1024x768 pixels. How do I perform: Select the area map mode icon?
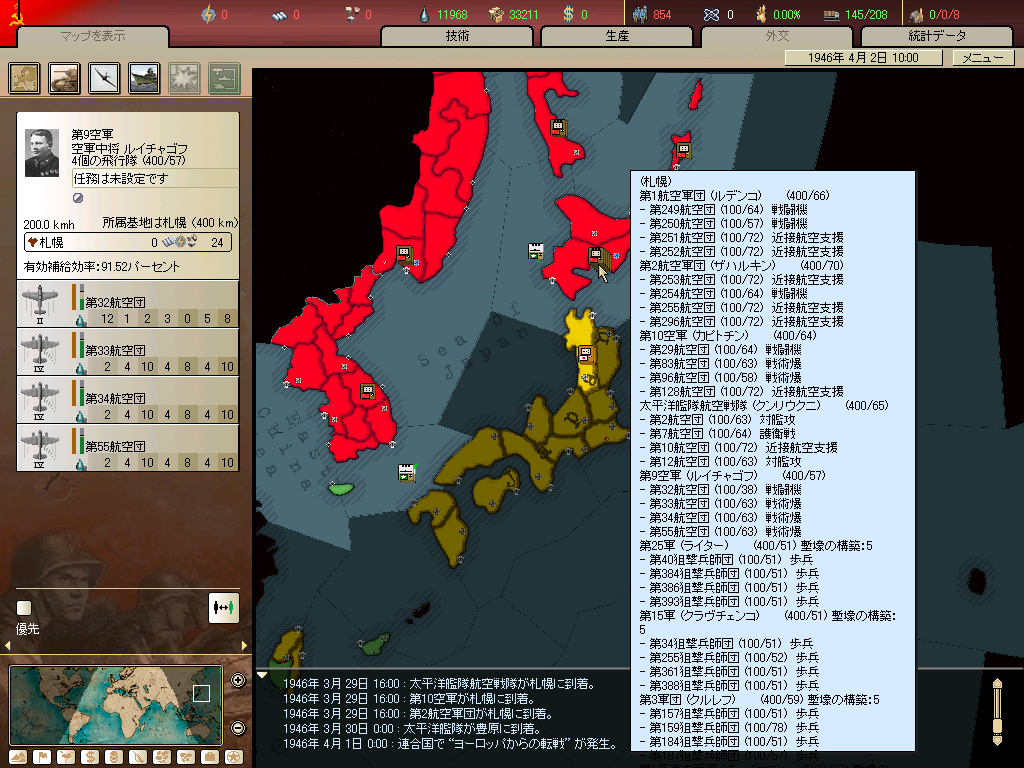(x=186, y=757)
